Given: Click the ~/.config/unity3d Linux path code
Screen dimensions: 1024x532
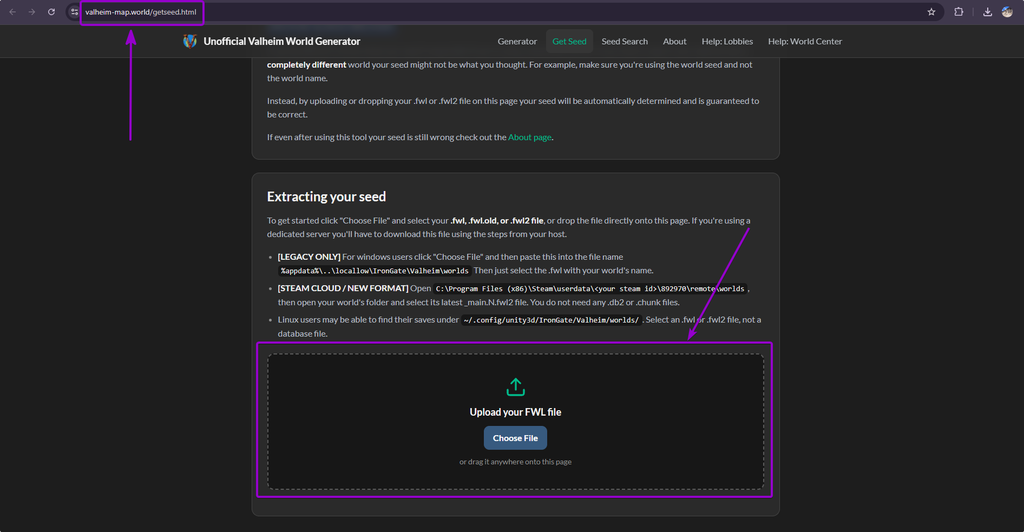Looking at the screenshot, I should [551, 320].
